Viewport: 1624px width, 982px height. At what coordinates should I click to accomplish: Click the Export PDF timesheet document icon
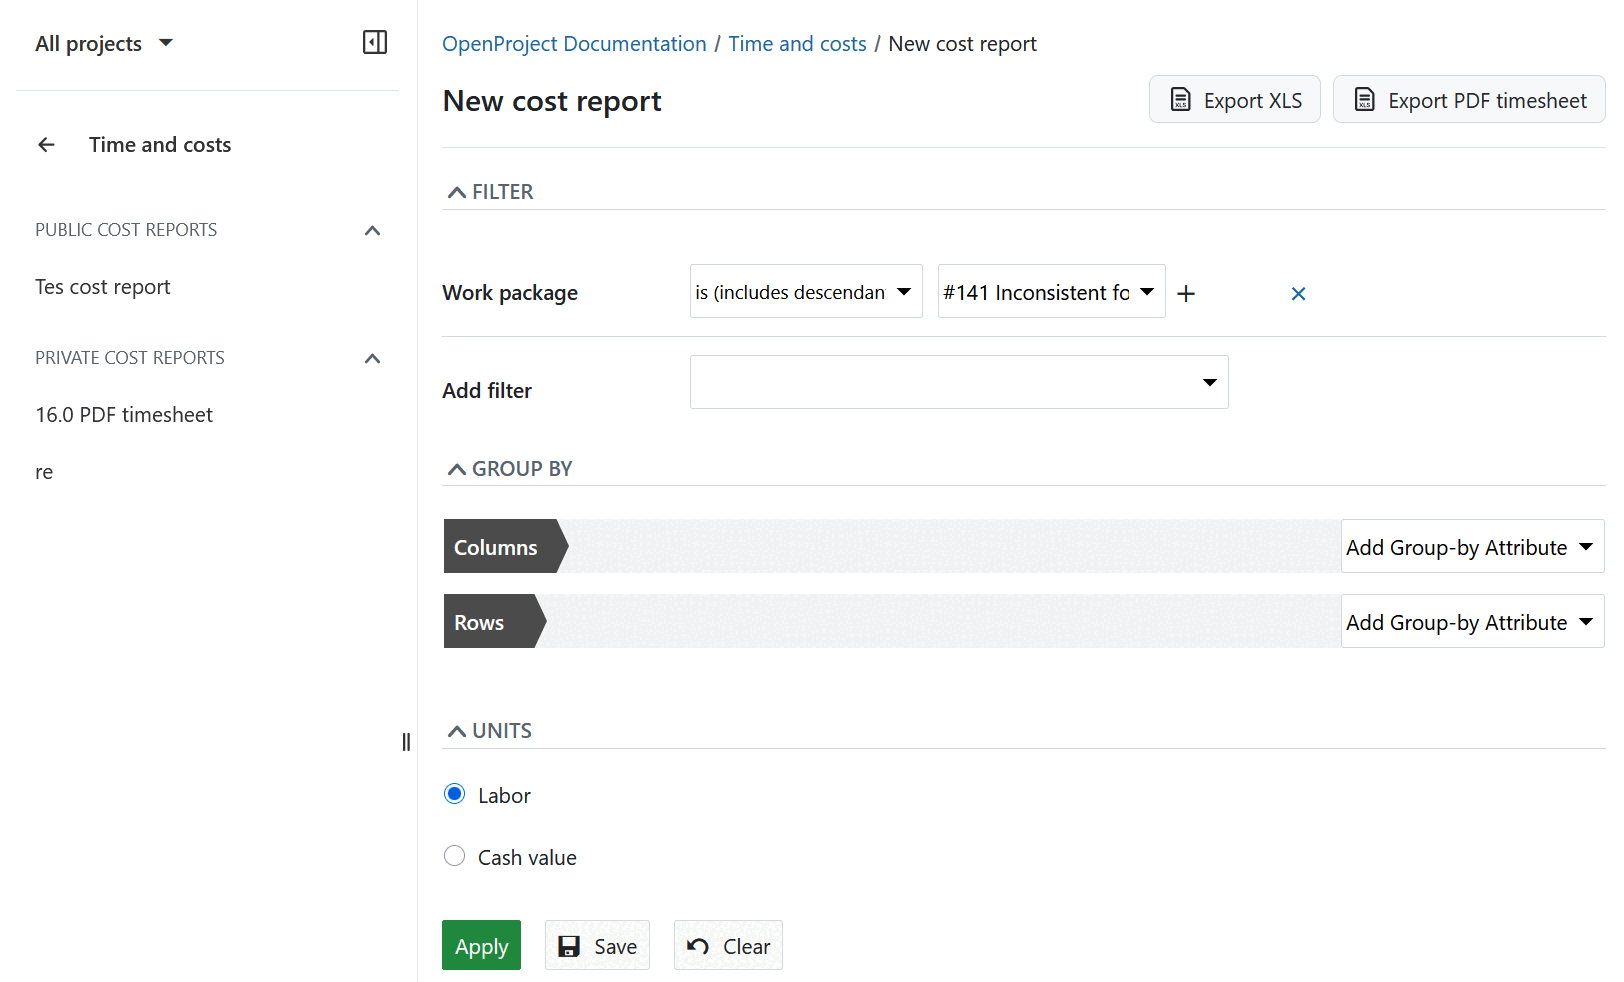pos(1364,99)
